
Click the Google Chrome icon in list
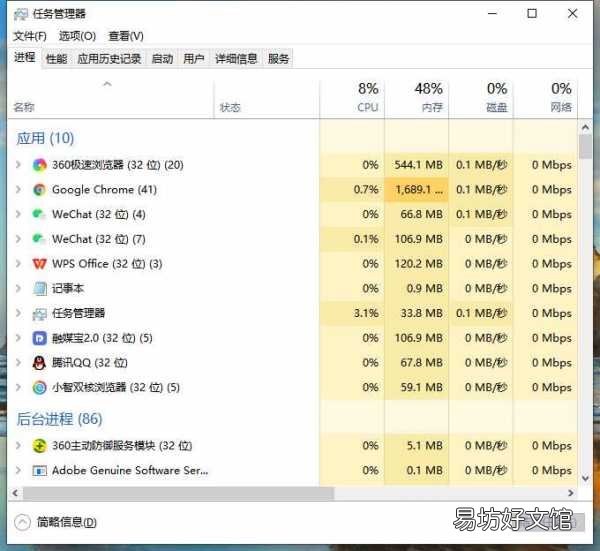tap(39, 190)
